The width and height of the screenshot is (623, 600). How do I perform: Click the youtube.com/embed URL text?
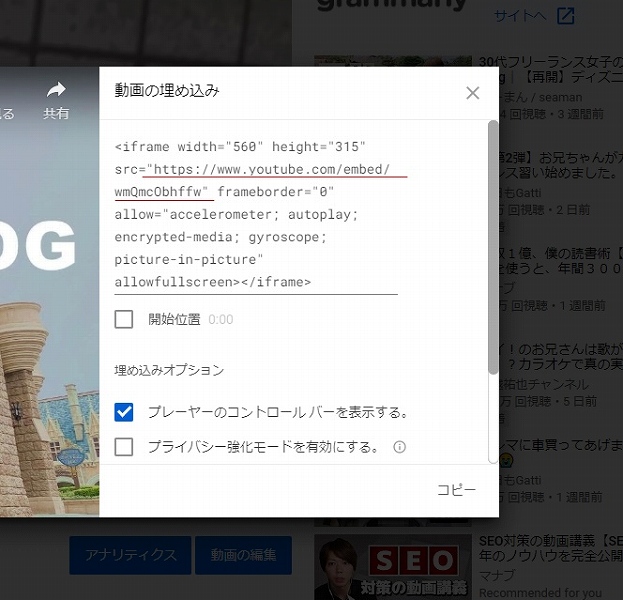point(271,169)
